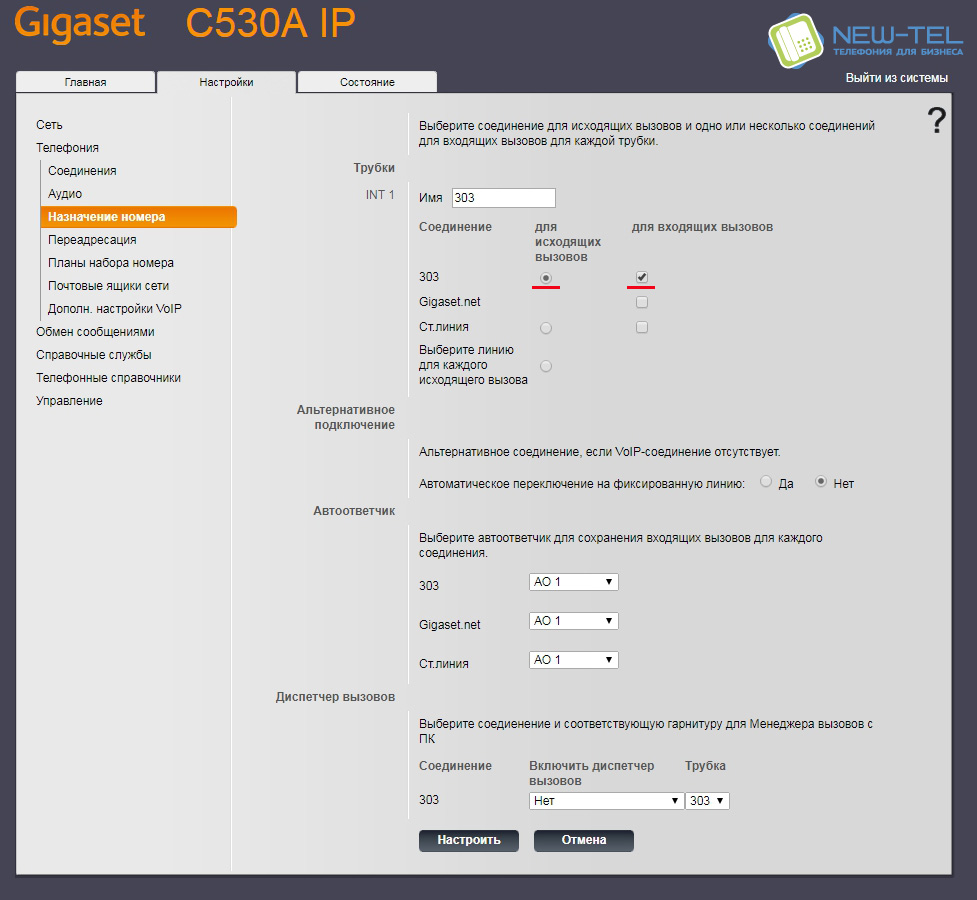Click the Имя name input field
Screen dimensions: 977x900
click(503, 198)
